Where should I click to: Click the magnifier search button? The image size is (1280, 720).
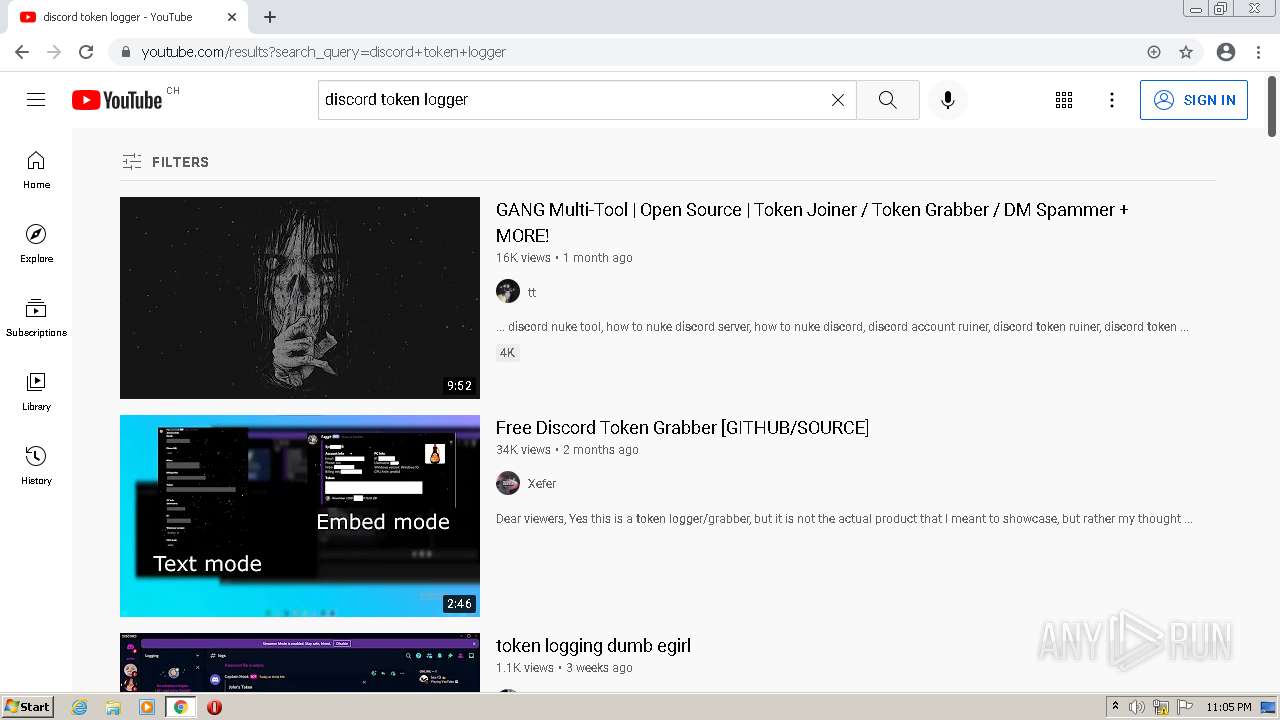pos(888,100)
